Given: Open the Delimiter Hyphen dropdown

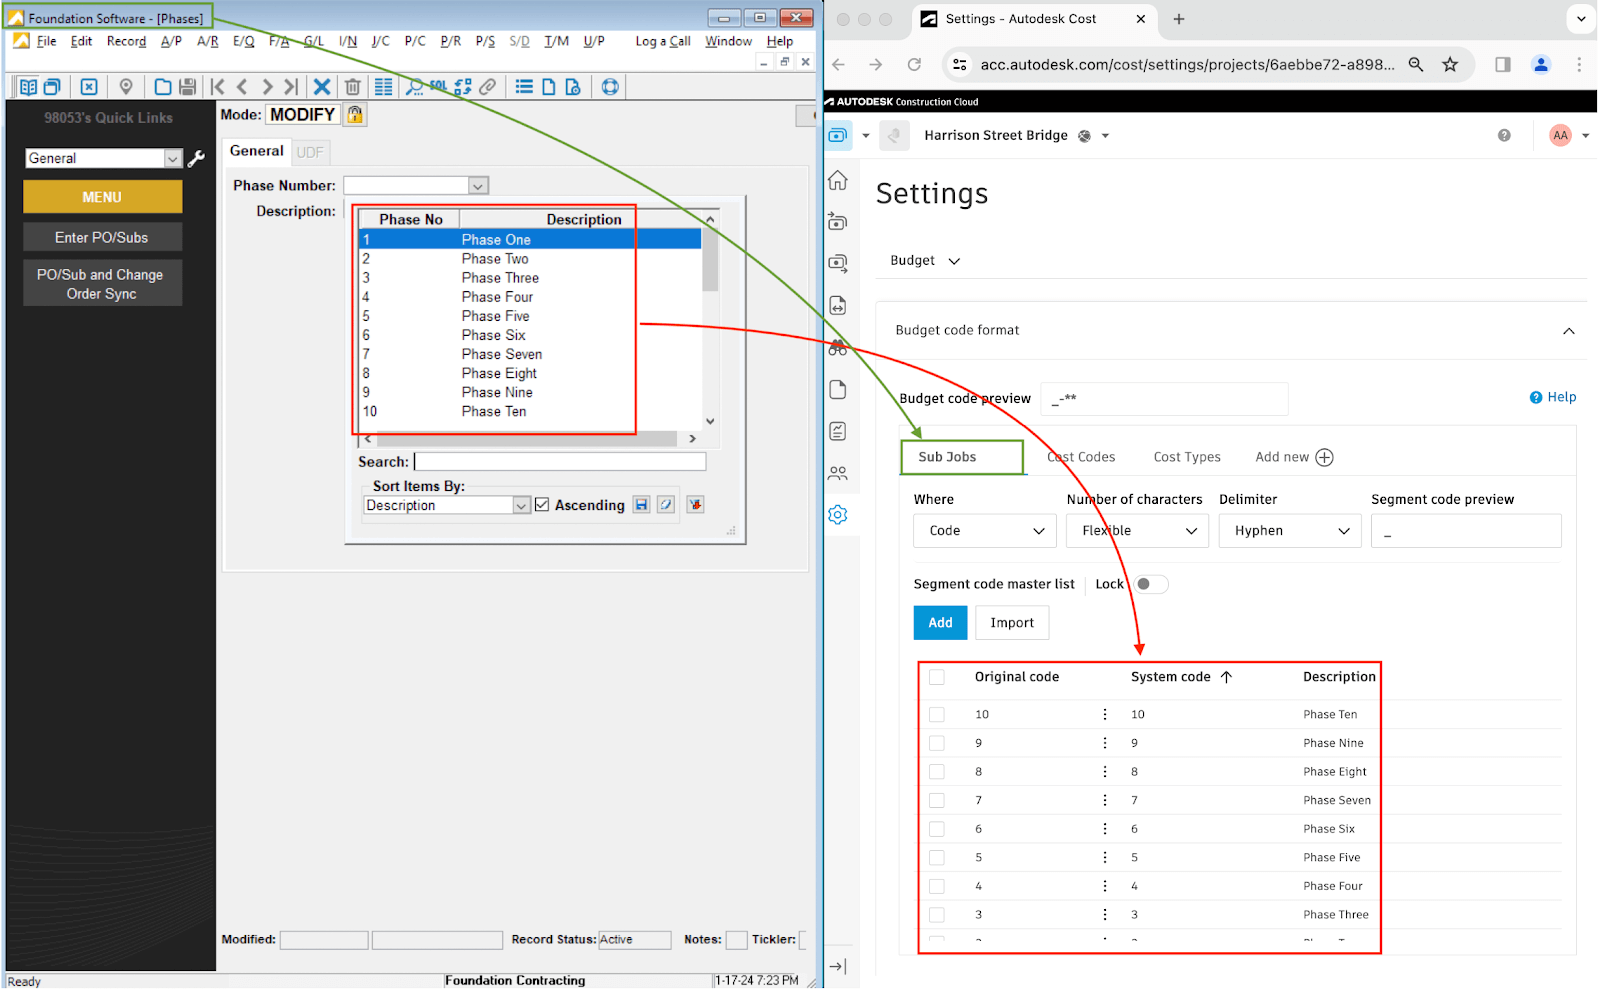Looking at the screenshot, I should (x=1290, y=531).
